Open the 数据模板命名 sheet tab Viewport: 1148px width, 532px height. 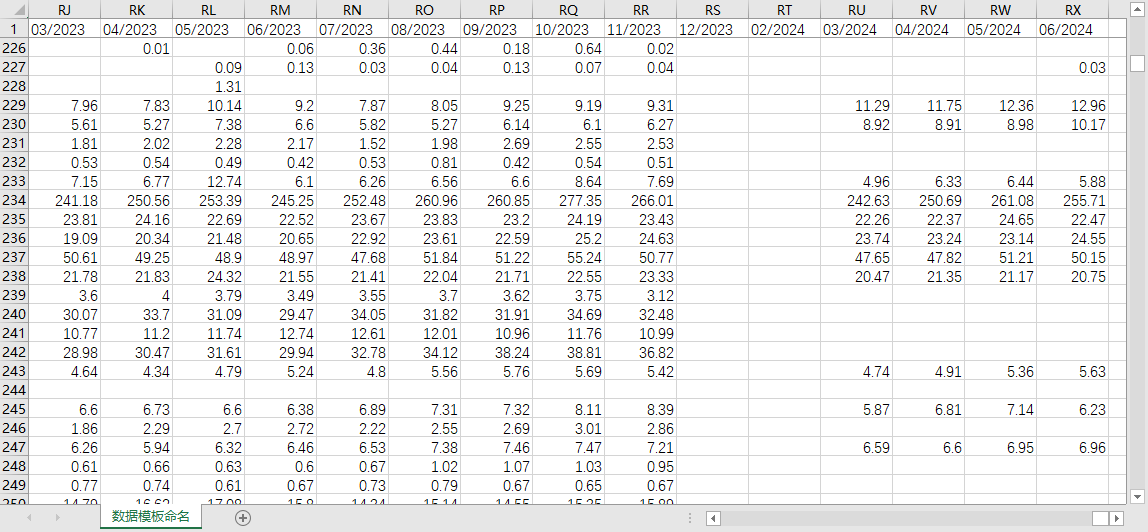[151, 516]
